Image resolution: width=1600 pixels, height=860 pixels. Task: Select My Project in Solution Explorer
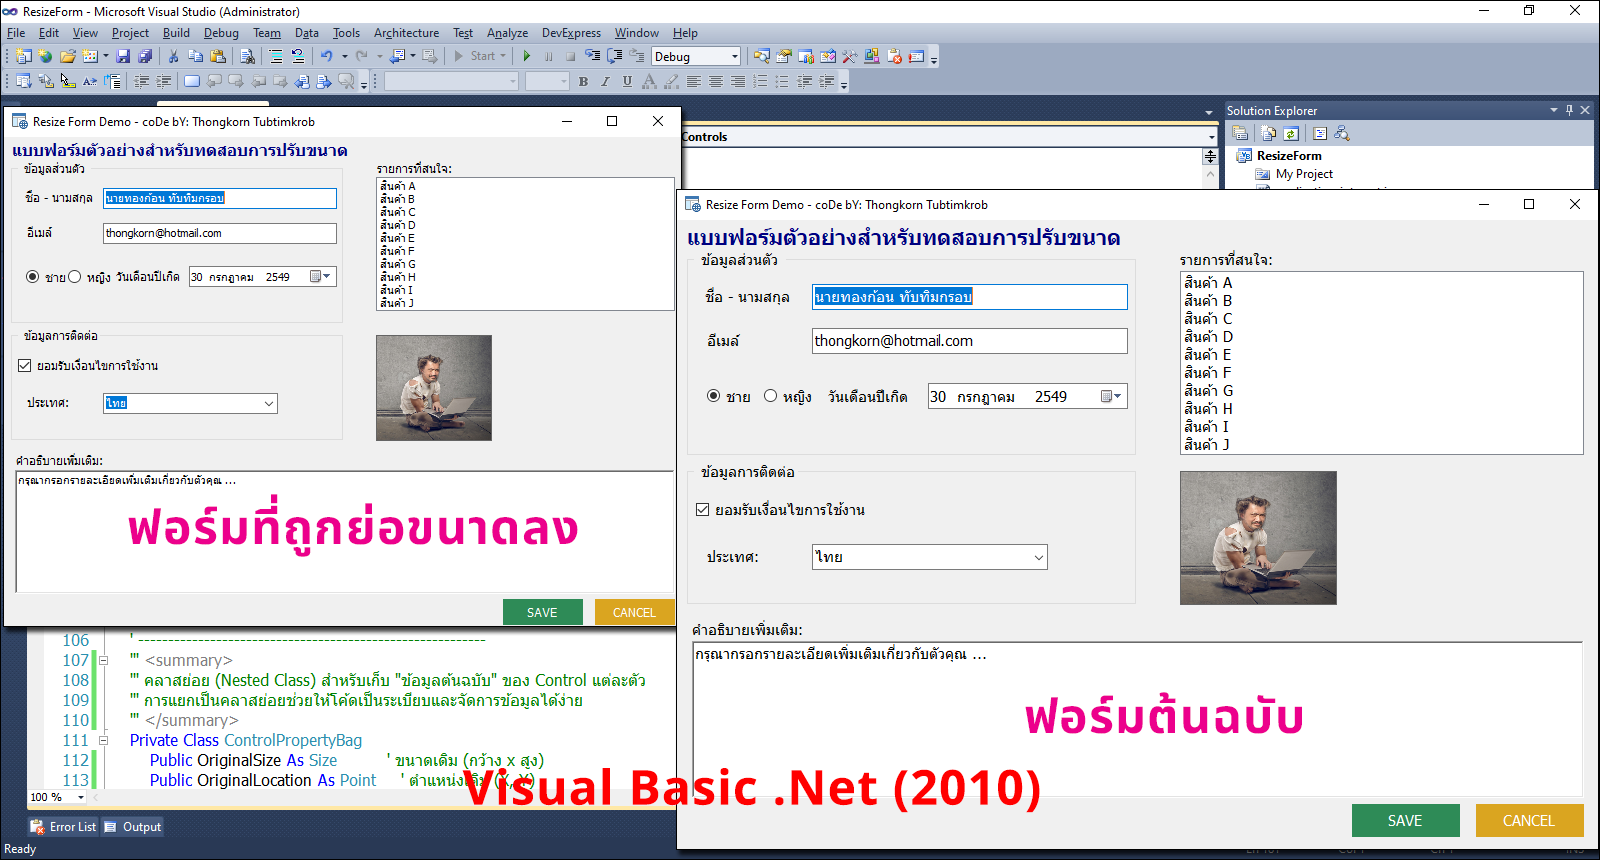pyautogui.click(x=1303, y=173)
